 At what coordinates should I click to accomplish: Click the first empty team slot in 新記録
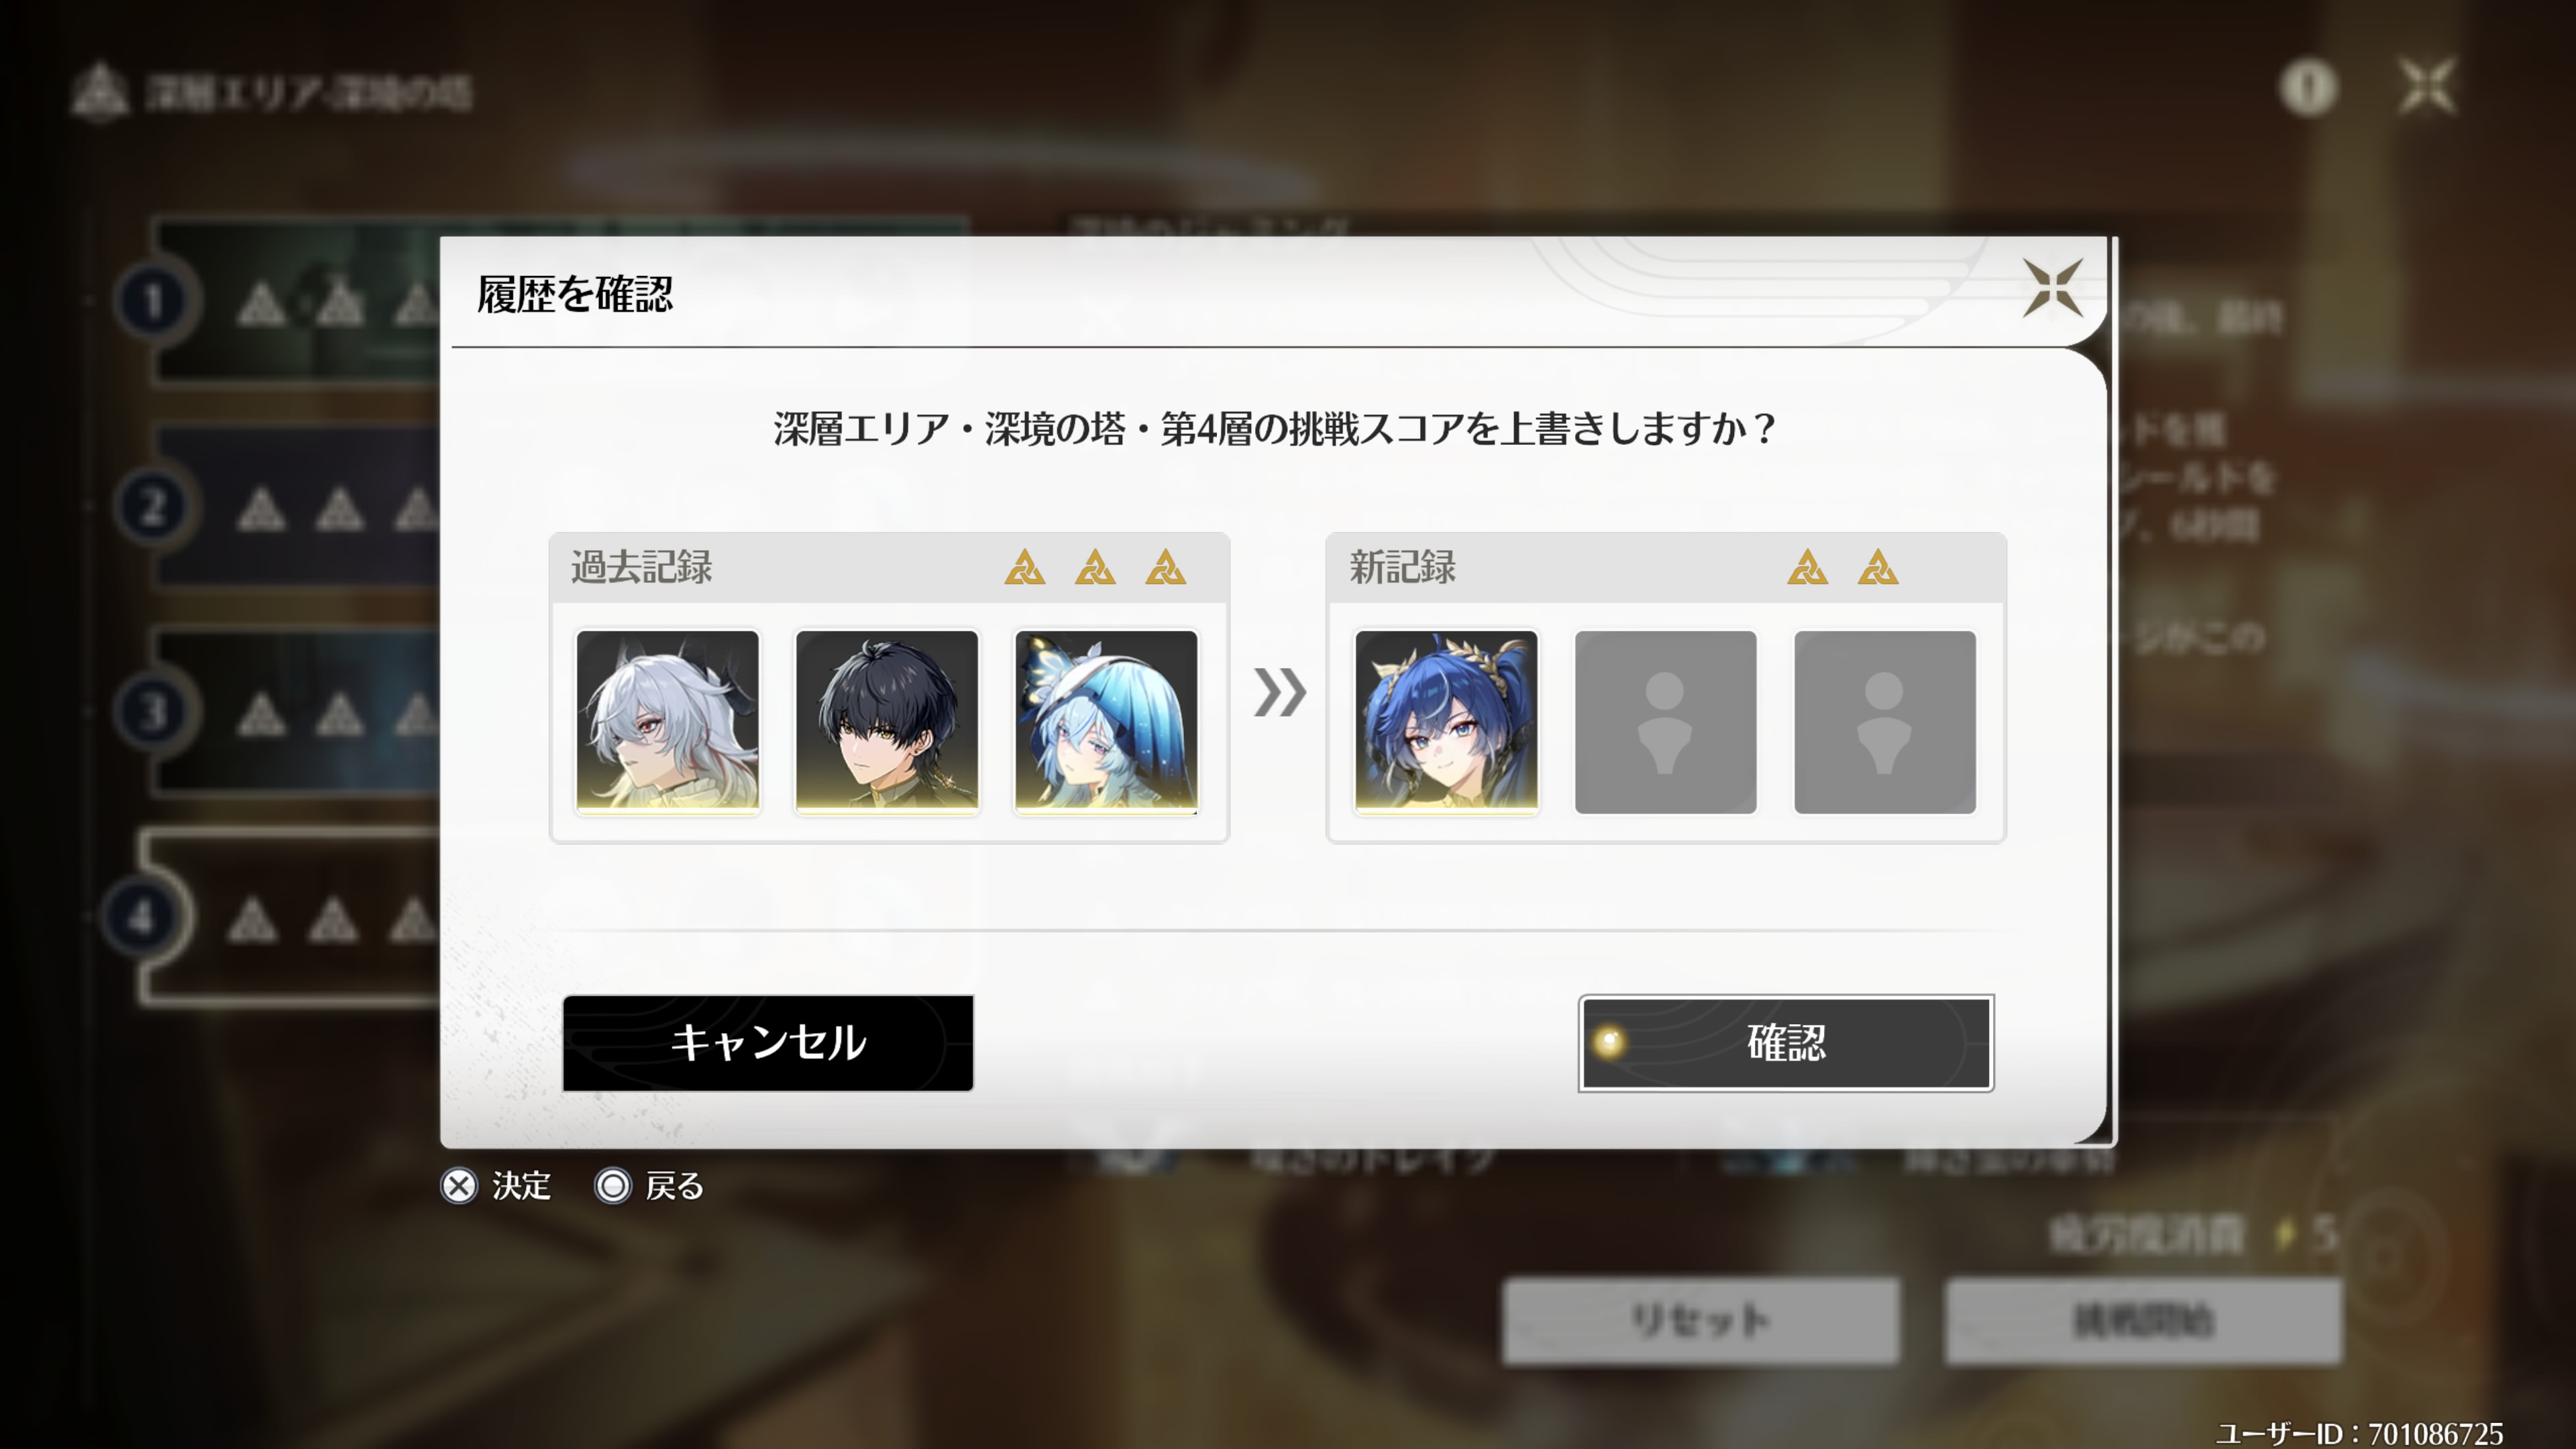point(1665,721)
